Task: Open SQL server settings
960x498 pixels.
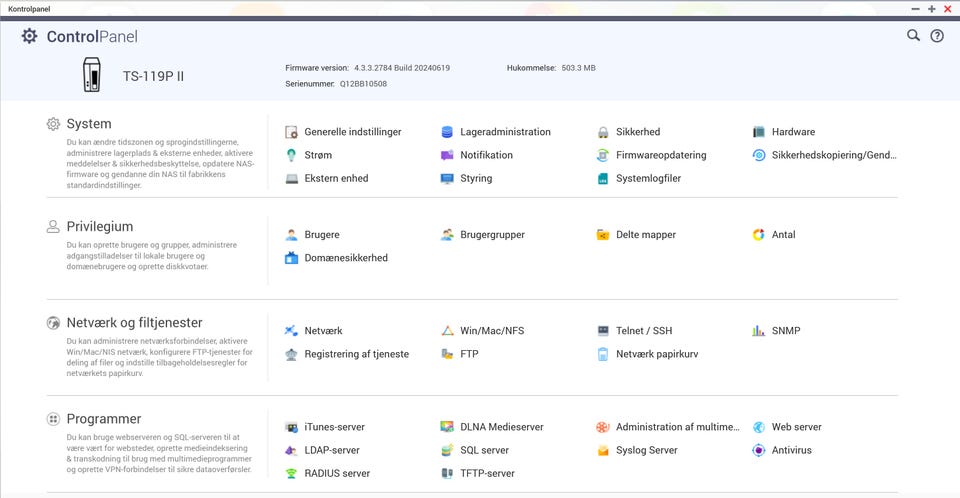Action: 484,450
